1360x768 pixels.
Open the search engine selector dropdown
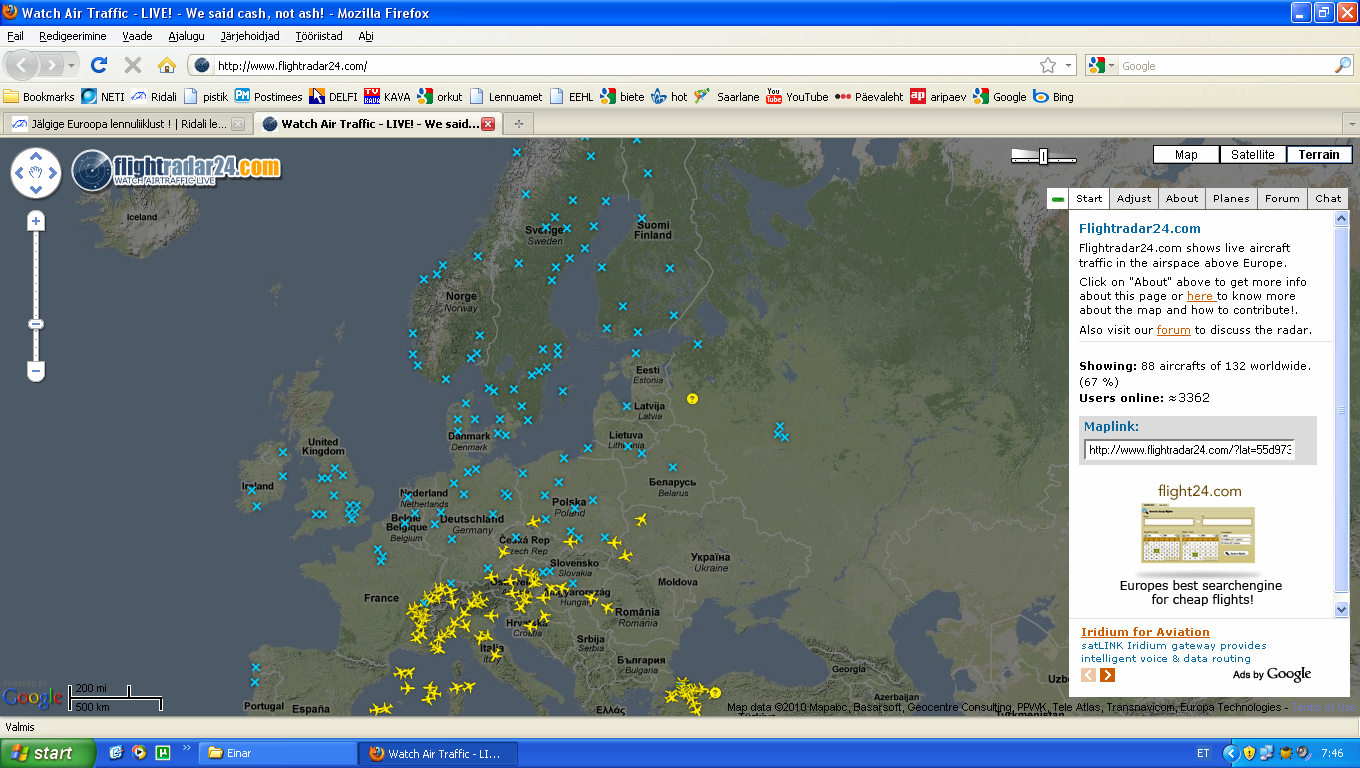[1102, 66]
